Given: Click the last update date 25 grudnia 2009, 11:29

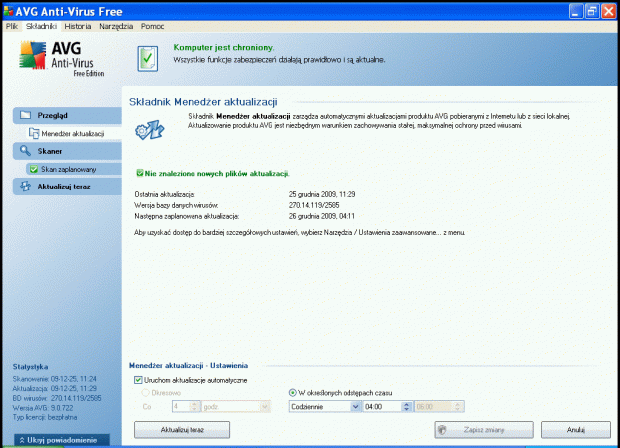Looking at the screenshot, I should point(322,194).
